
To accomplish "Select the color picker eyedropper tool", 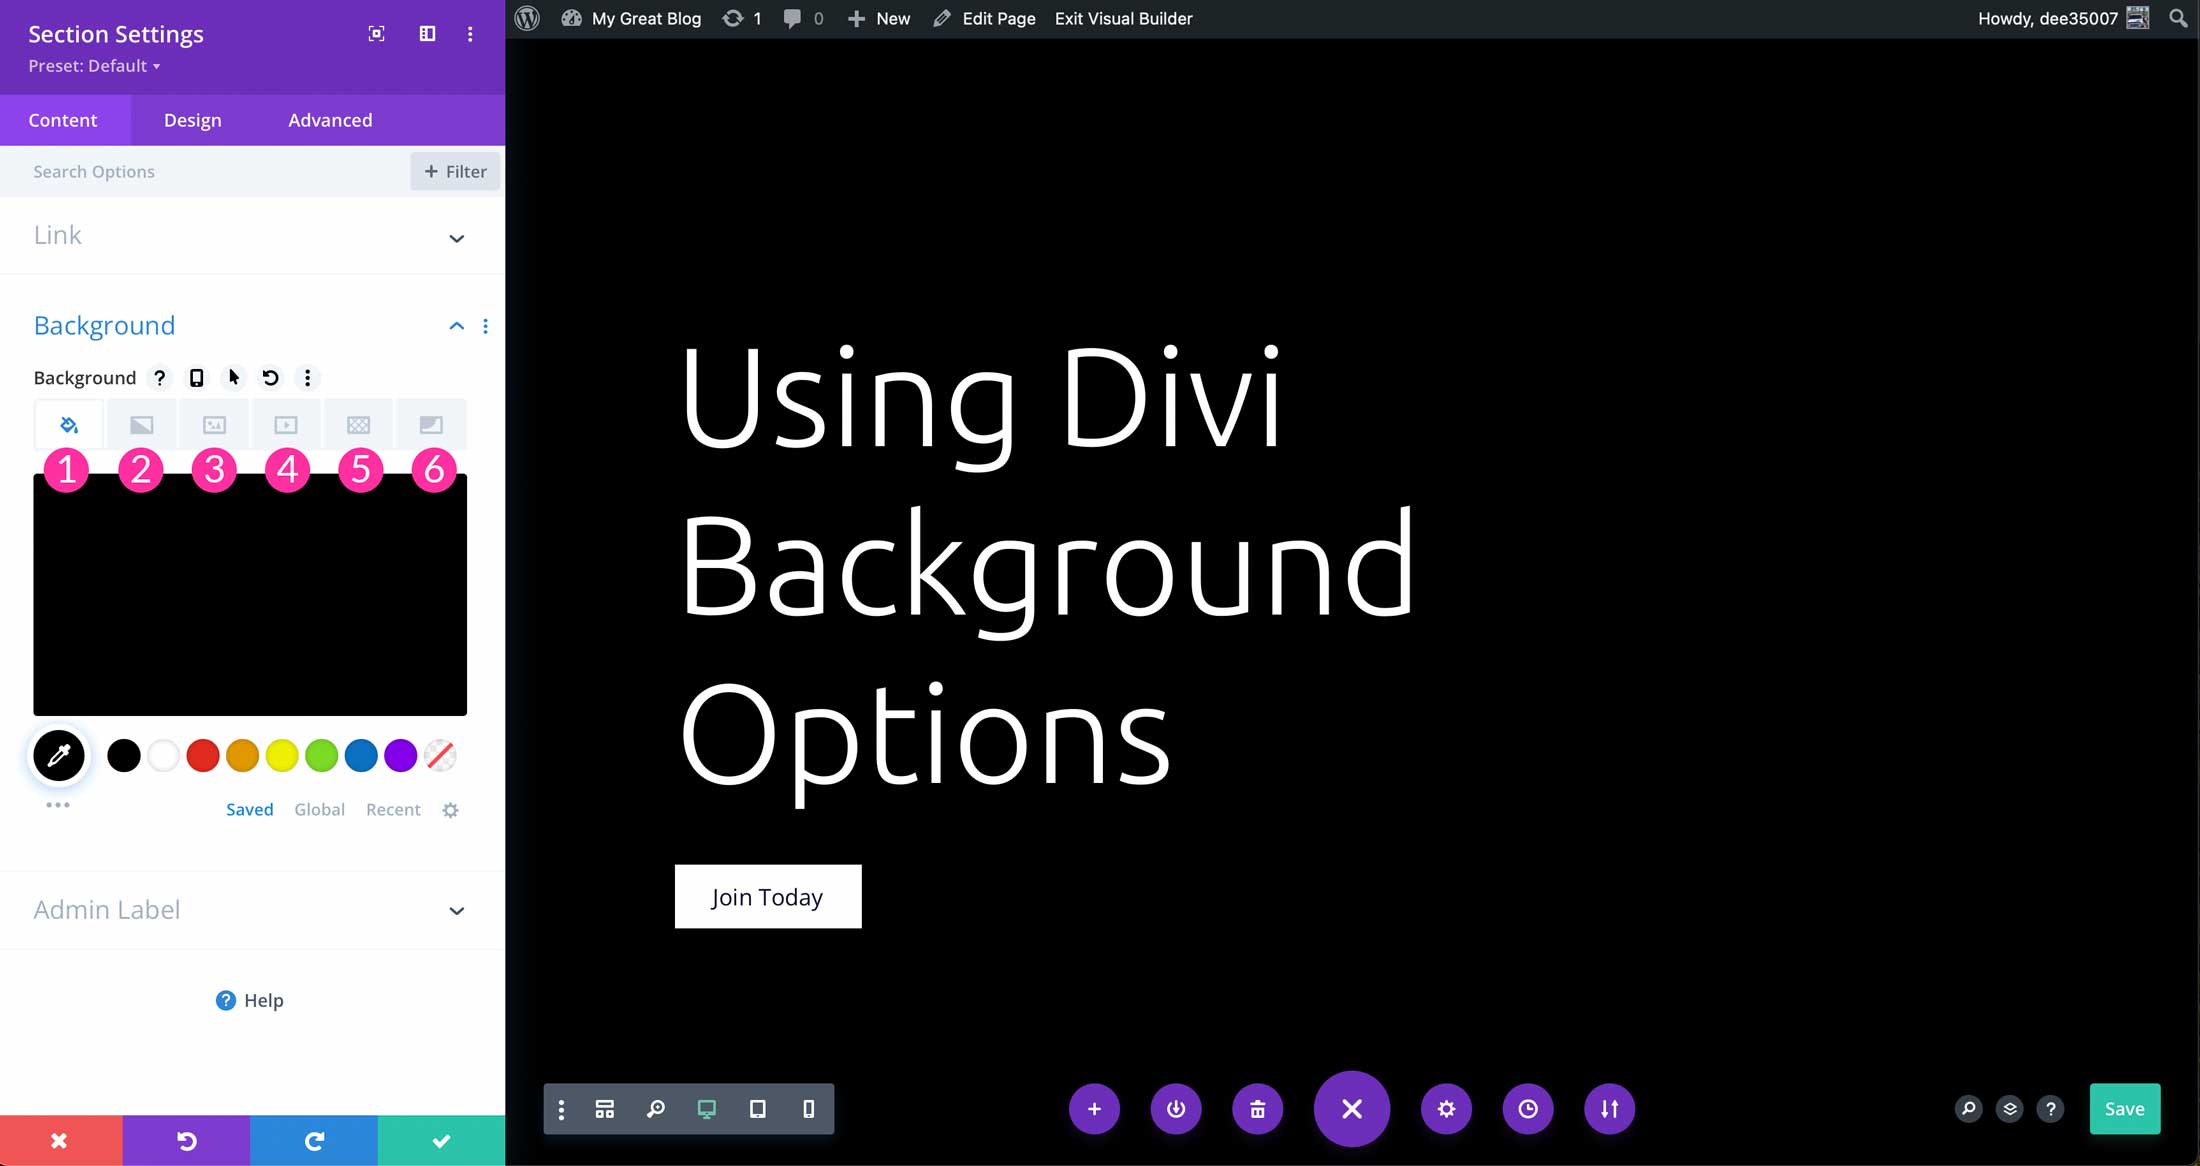I will (x=60, y=754).
